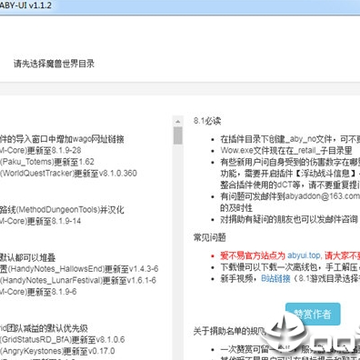Click the Wow.exe _retail_ 子目录 bullet
The height and width of the screenshot is (360, 360).
pos(286,150)
